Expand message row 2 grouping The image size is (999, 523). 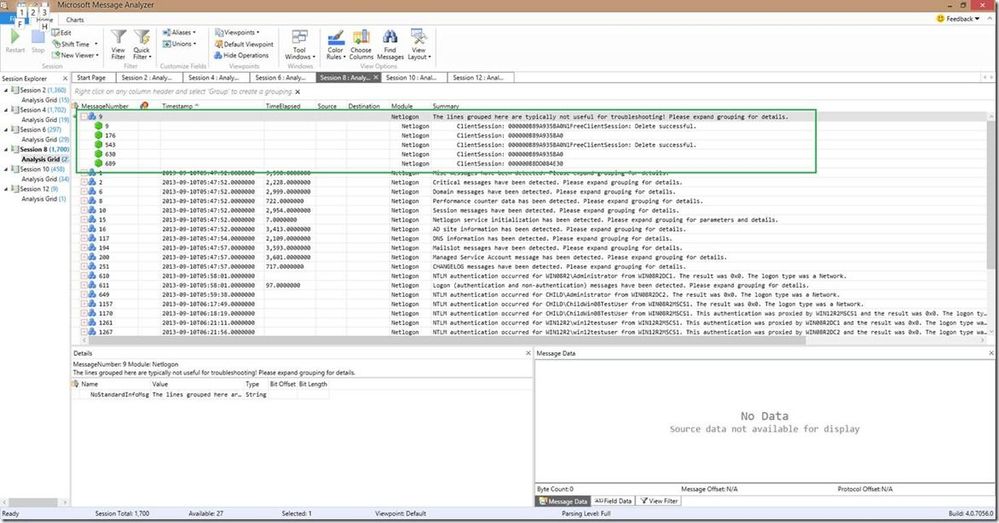(83, 182)
